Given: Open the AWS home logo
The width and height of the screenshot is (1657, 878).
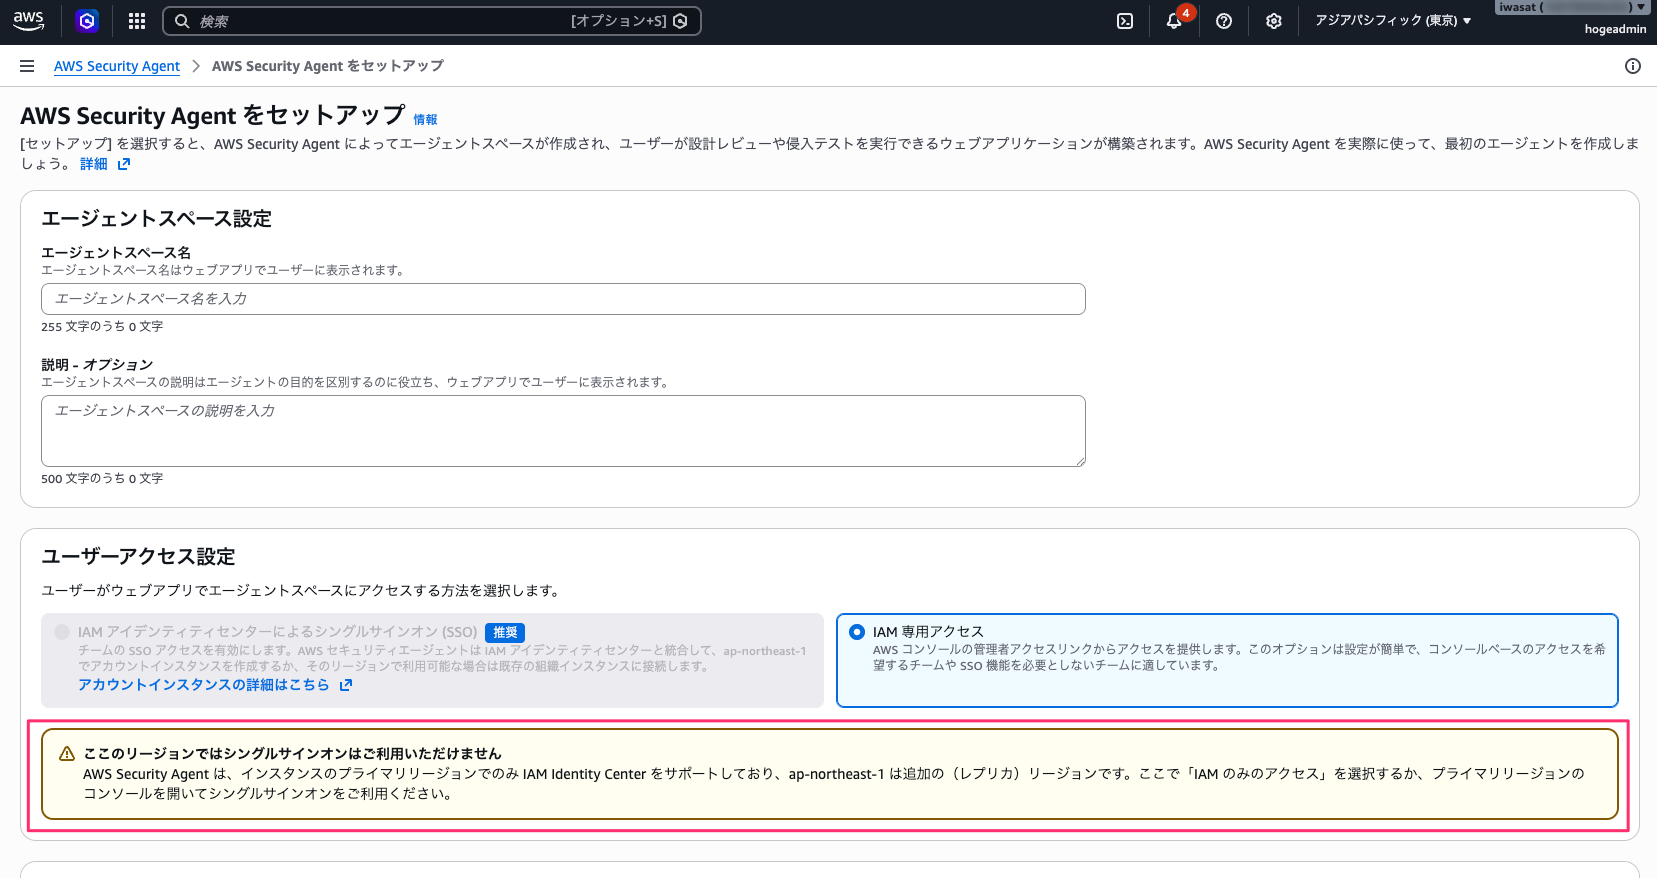Looking at the screenshot, I should coord(28,21).
